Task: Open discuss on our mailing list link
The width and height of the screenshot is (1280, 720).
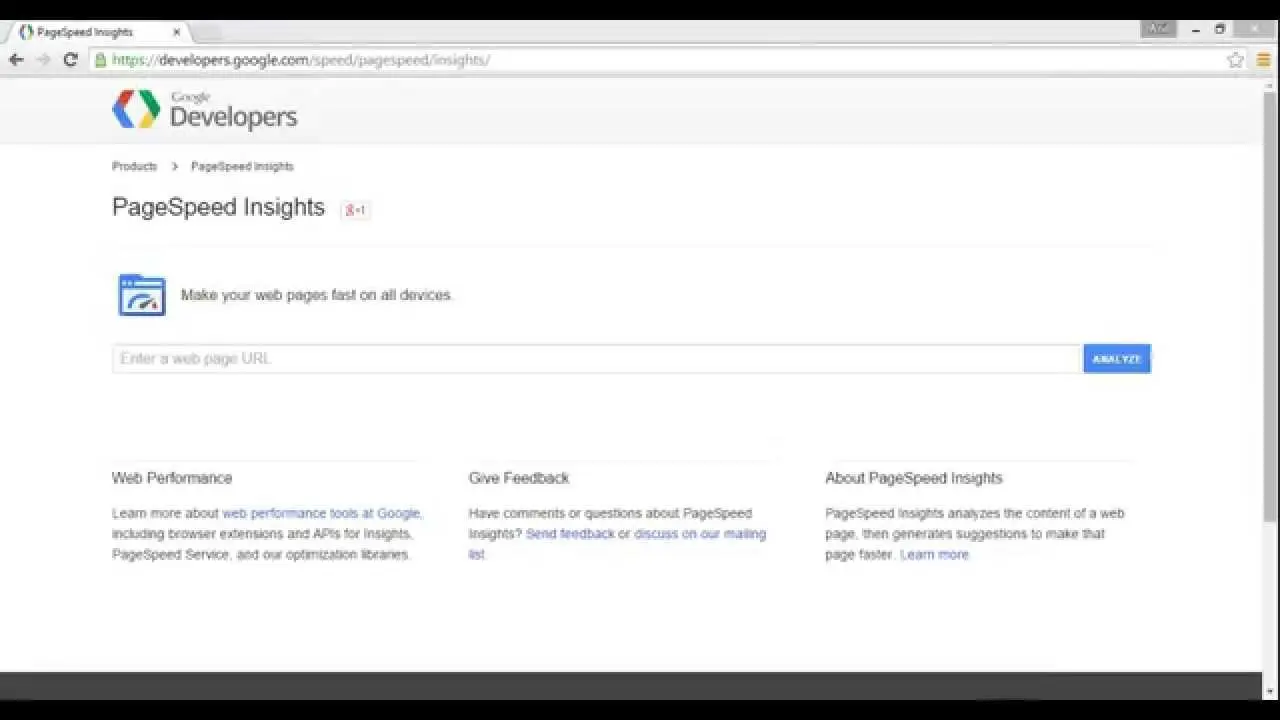Action: click(x=617, y=544)
